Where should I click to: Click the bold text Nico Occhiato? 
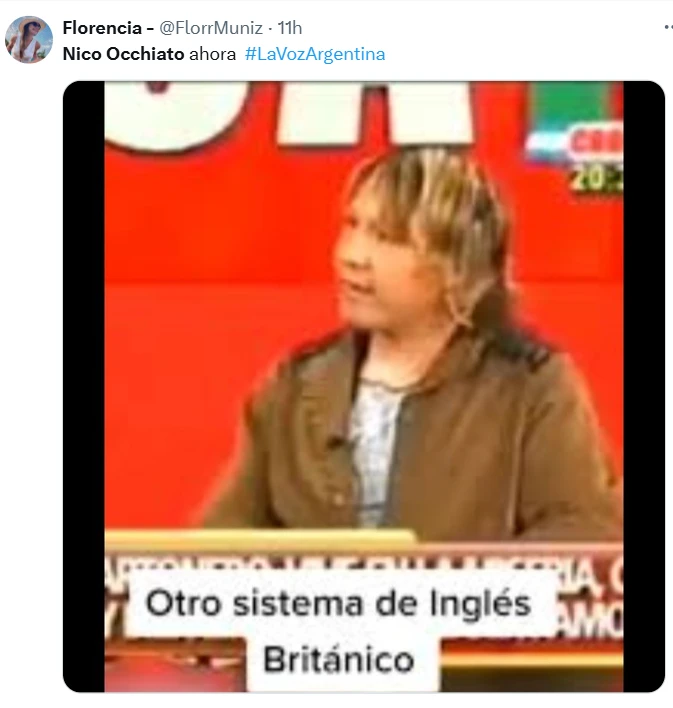(x=123, y=54)
